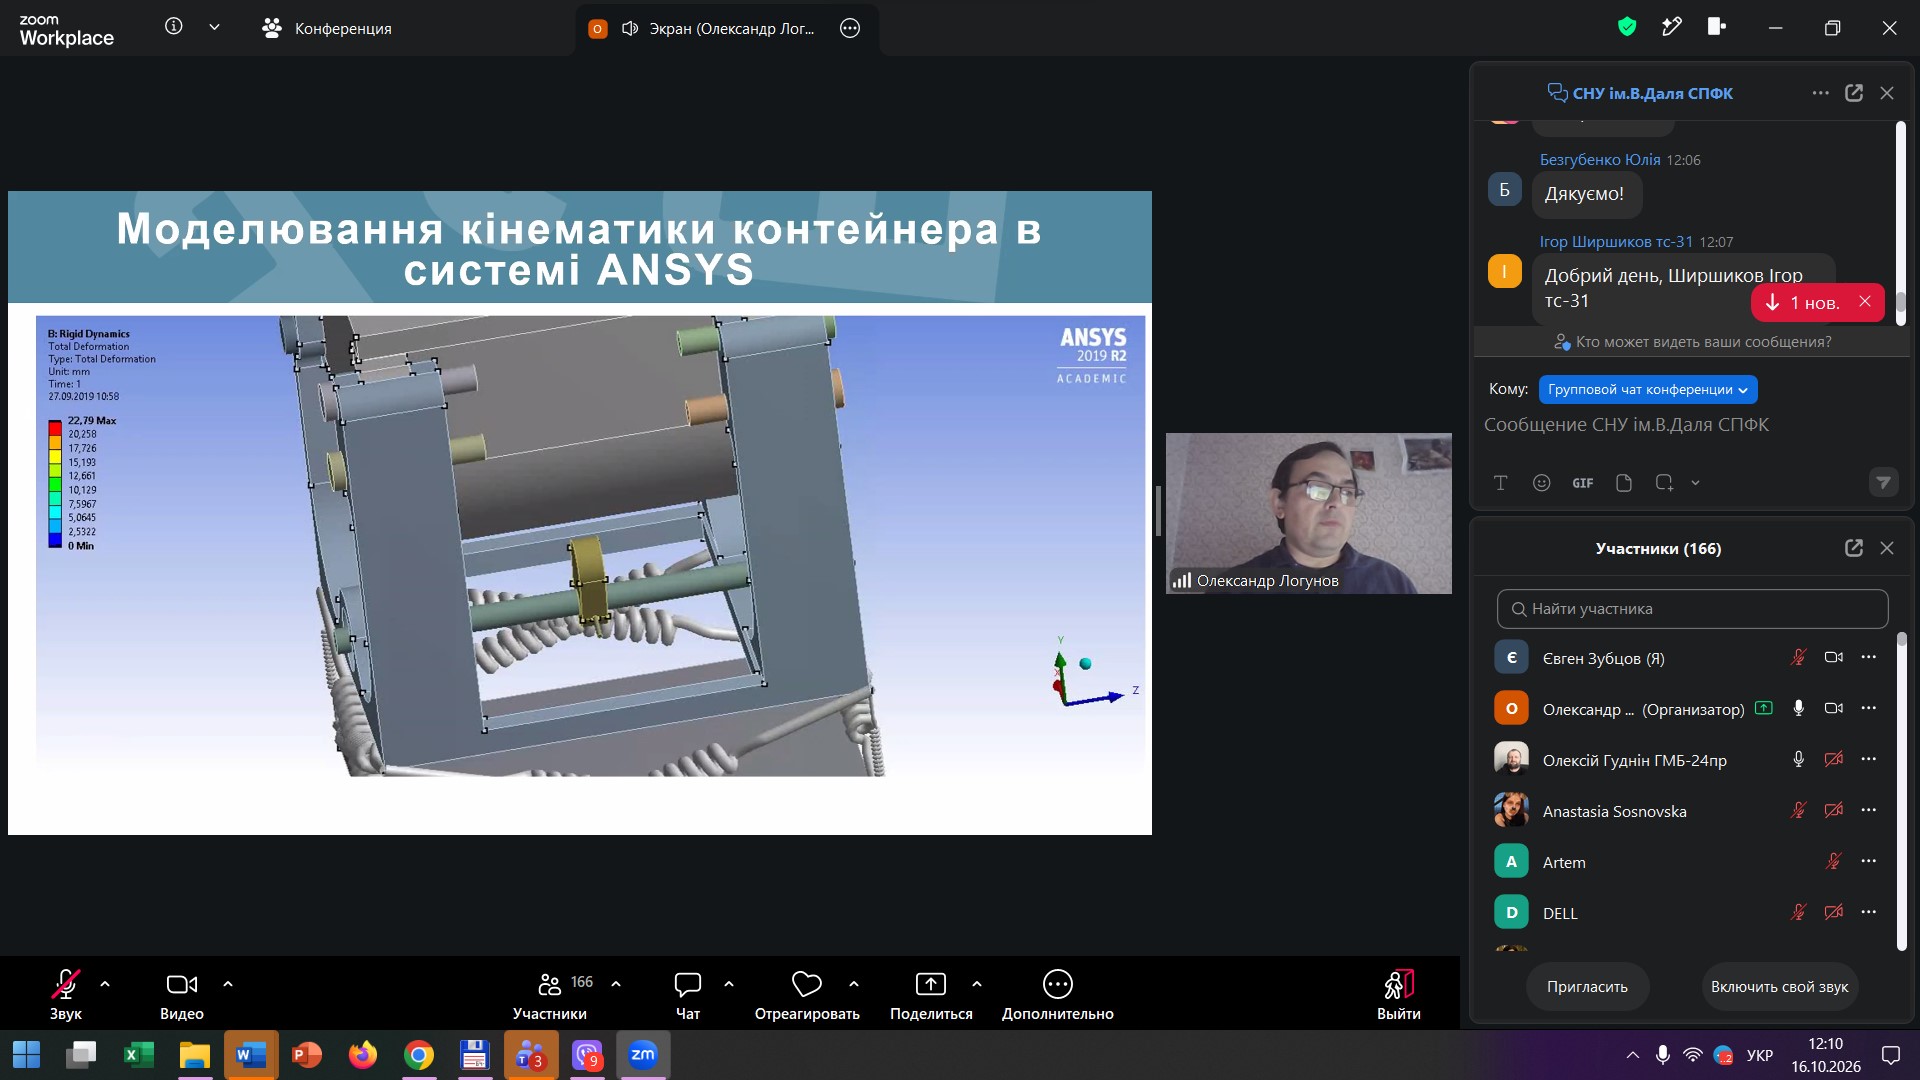Open the text formatting tool in chat
The height and width of the screenshot is (1080, 1920).
click(x=1500, y=483)
